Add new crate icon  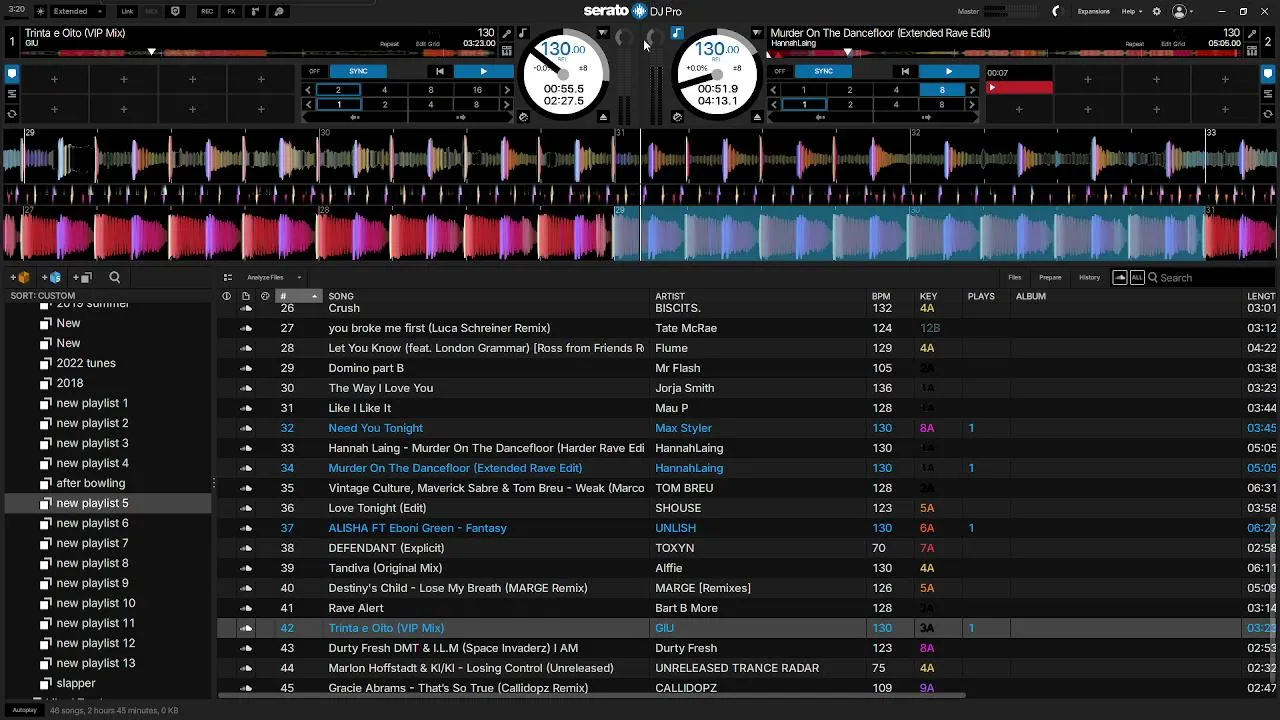pyautogui.click(x=20, y=277)
